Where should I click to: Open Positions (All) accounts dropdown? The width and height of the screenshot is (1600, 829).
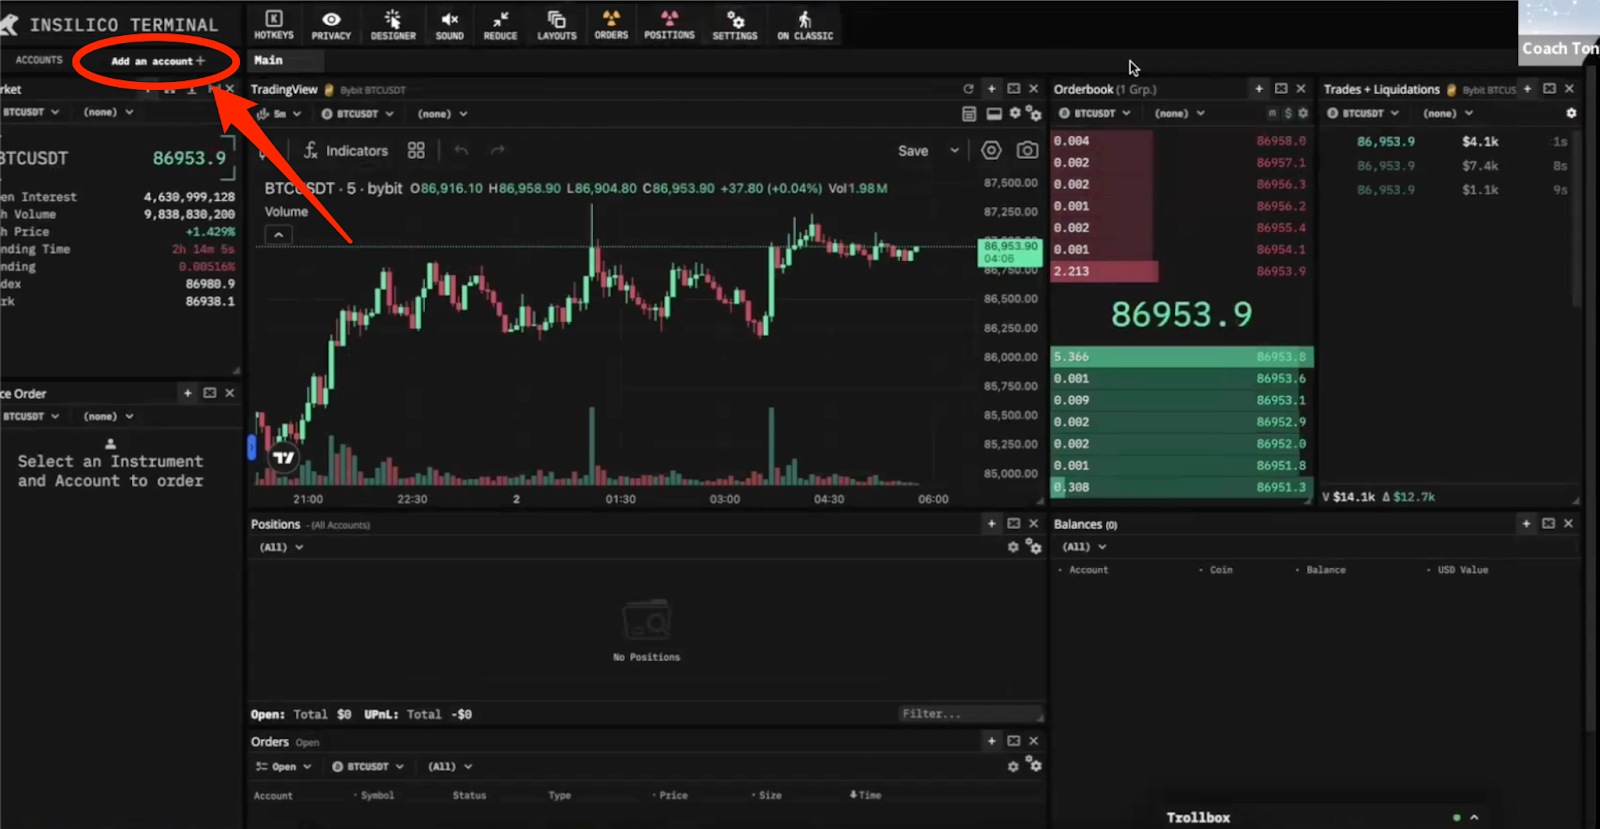pyautogui.click(x=281, y=547)
